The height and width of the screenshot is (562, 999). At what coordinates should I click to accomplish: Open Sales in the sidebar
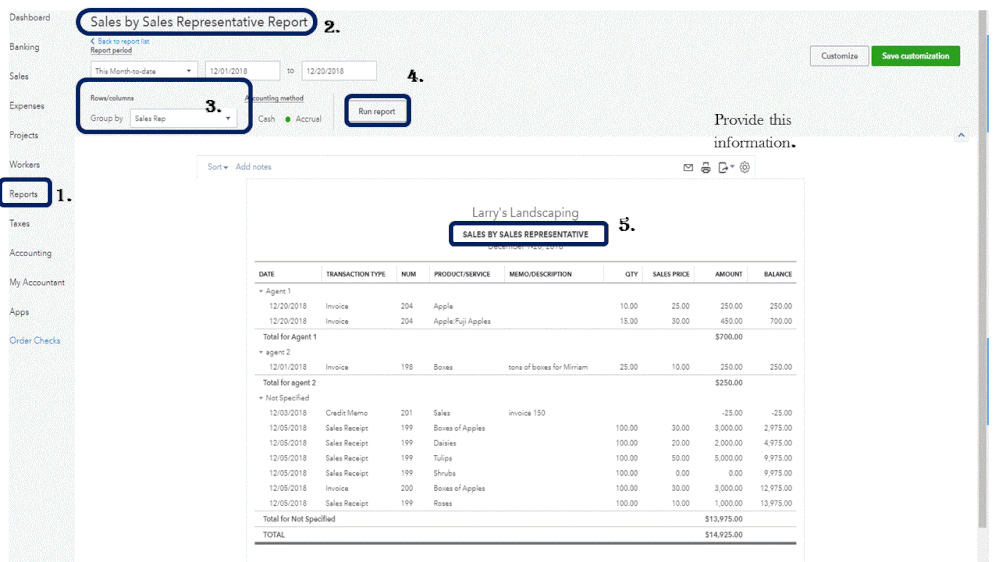(18, 76)
